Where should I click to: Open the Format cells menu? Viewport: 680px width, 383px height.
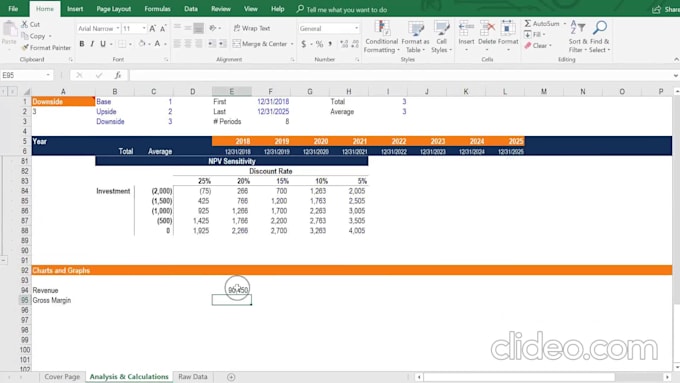pyautogui.click(x=508, y=36)
